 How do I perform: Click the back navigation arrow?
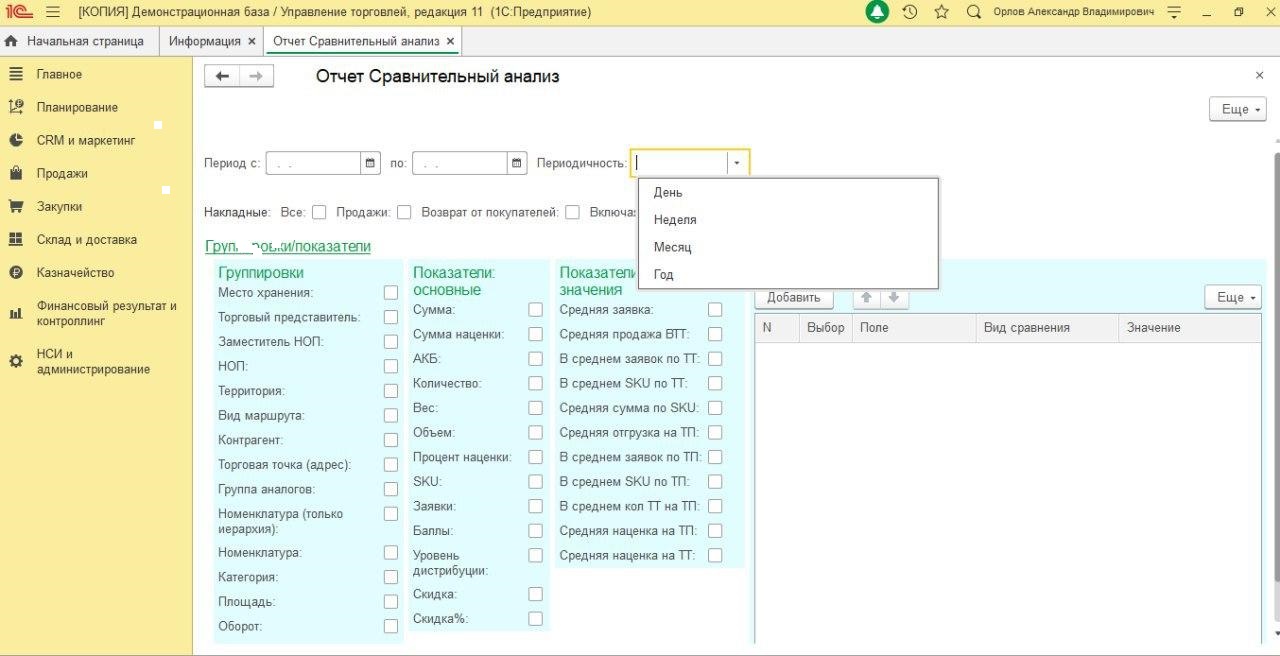tap(222, 77)
